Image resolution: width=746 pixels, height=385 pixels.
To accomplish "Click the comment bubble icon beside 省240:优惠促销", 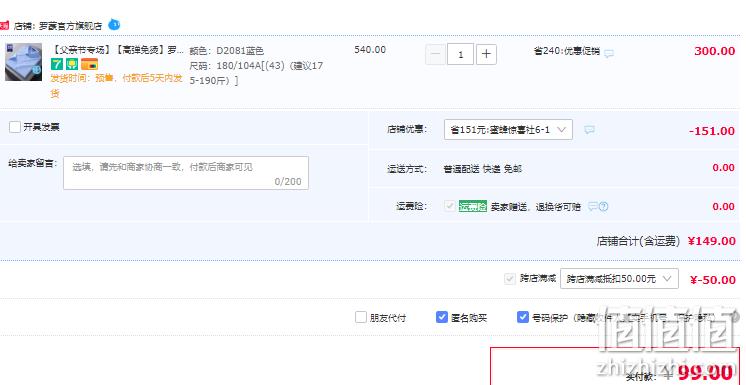I will pyautogui.click(x=609, y=54).
